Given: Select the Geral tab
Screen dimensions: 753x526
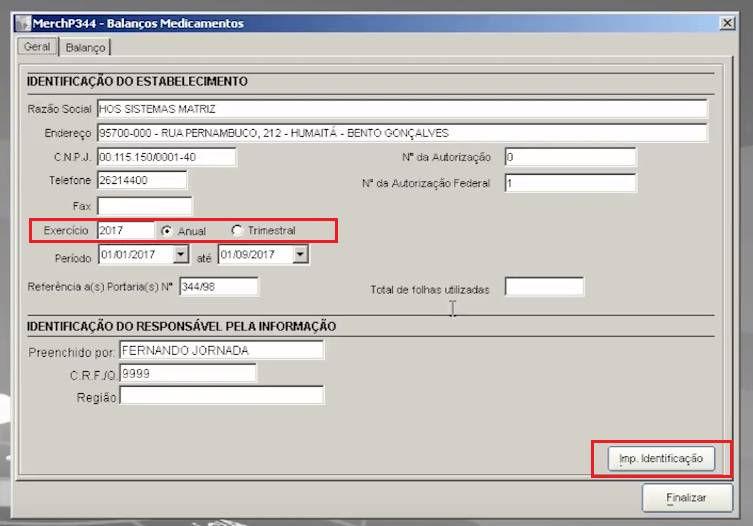Looking at the screenshot, I should tap(37, 47).
